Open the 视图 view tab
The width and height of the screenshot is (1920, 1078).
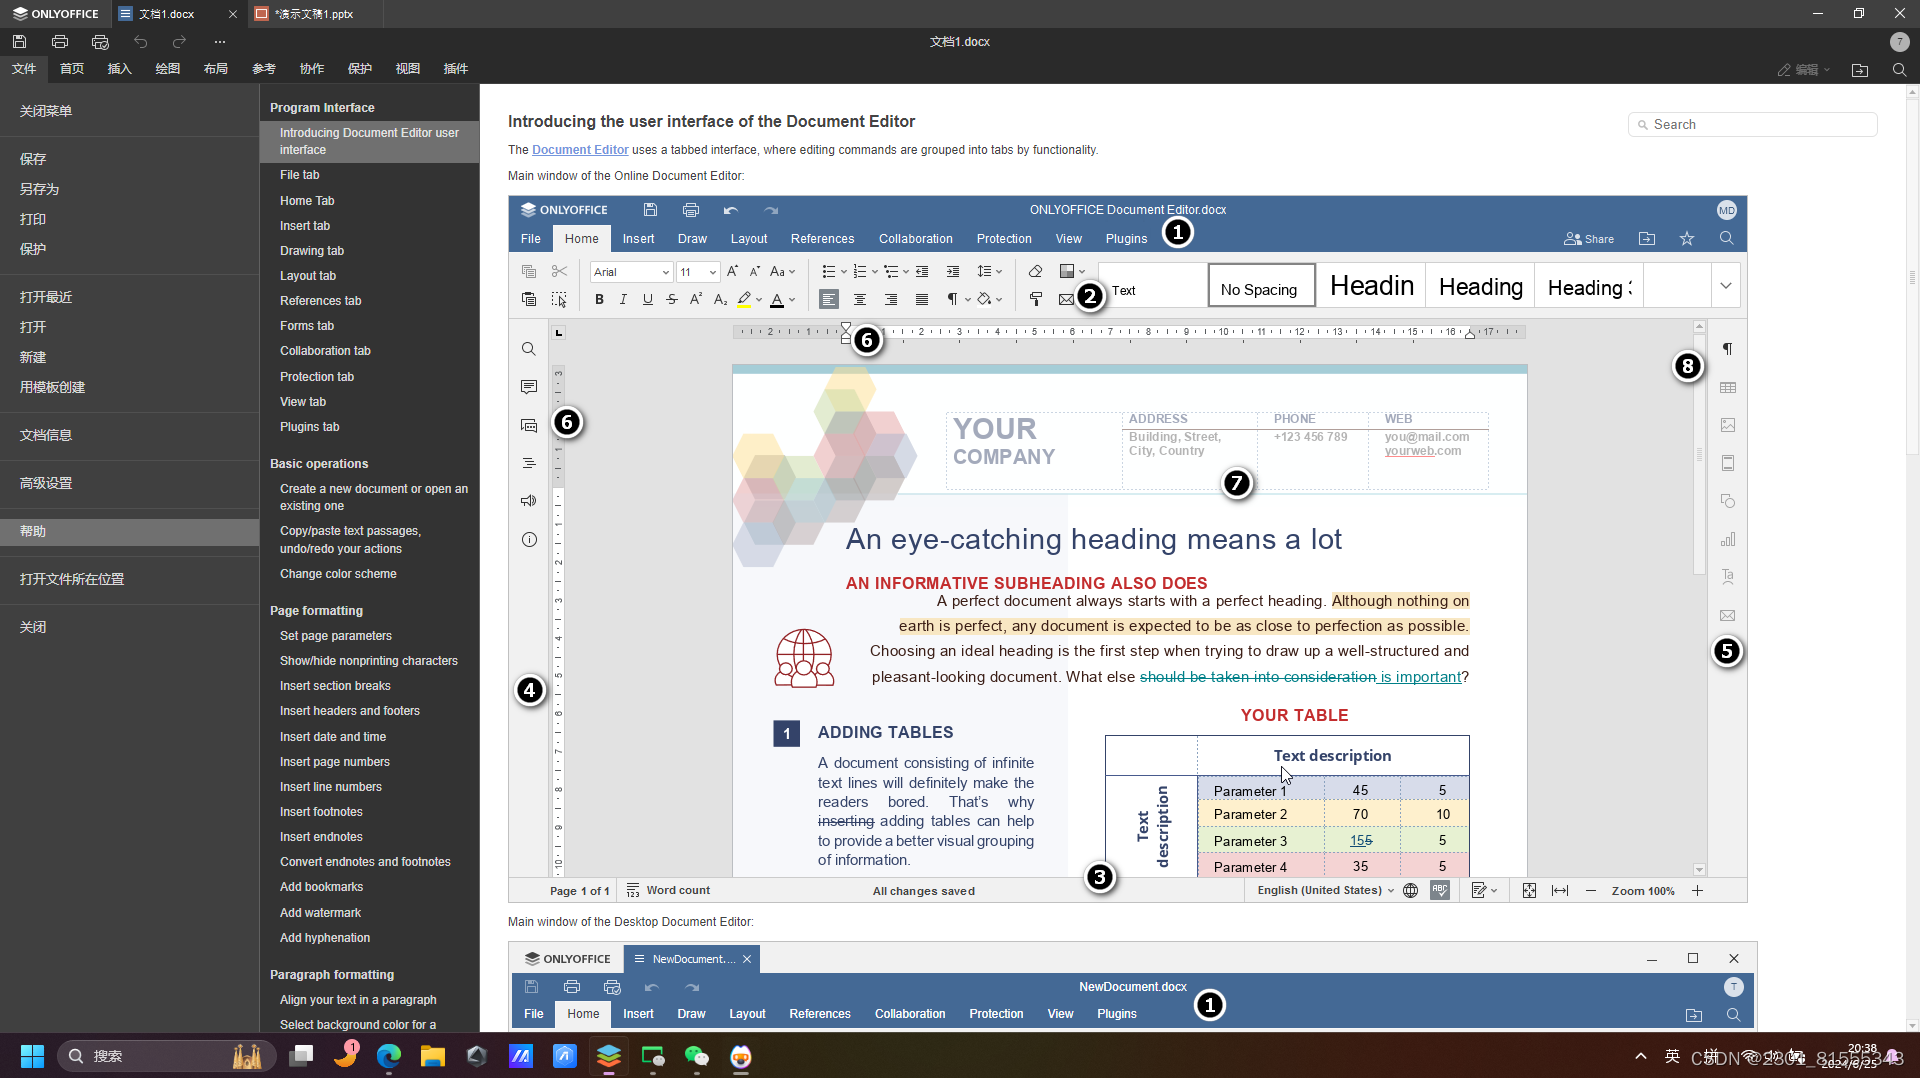(x=408, y=69)
